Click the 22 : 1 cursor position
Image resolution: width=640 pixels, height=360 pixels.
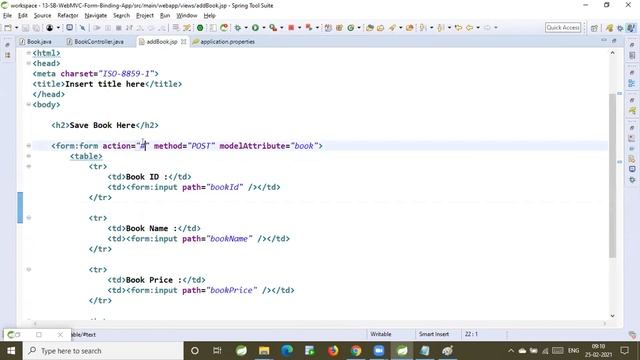(x=471, y=334)
